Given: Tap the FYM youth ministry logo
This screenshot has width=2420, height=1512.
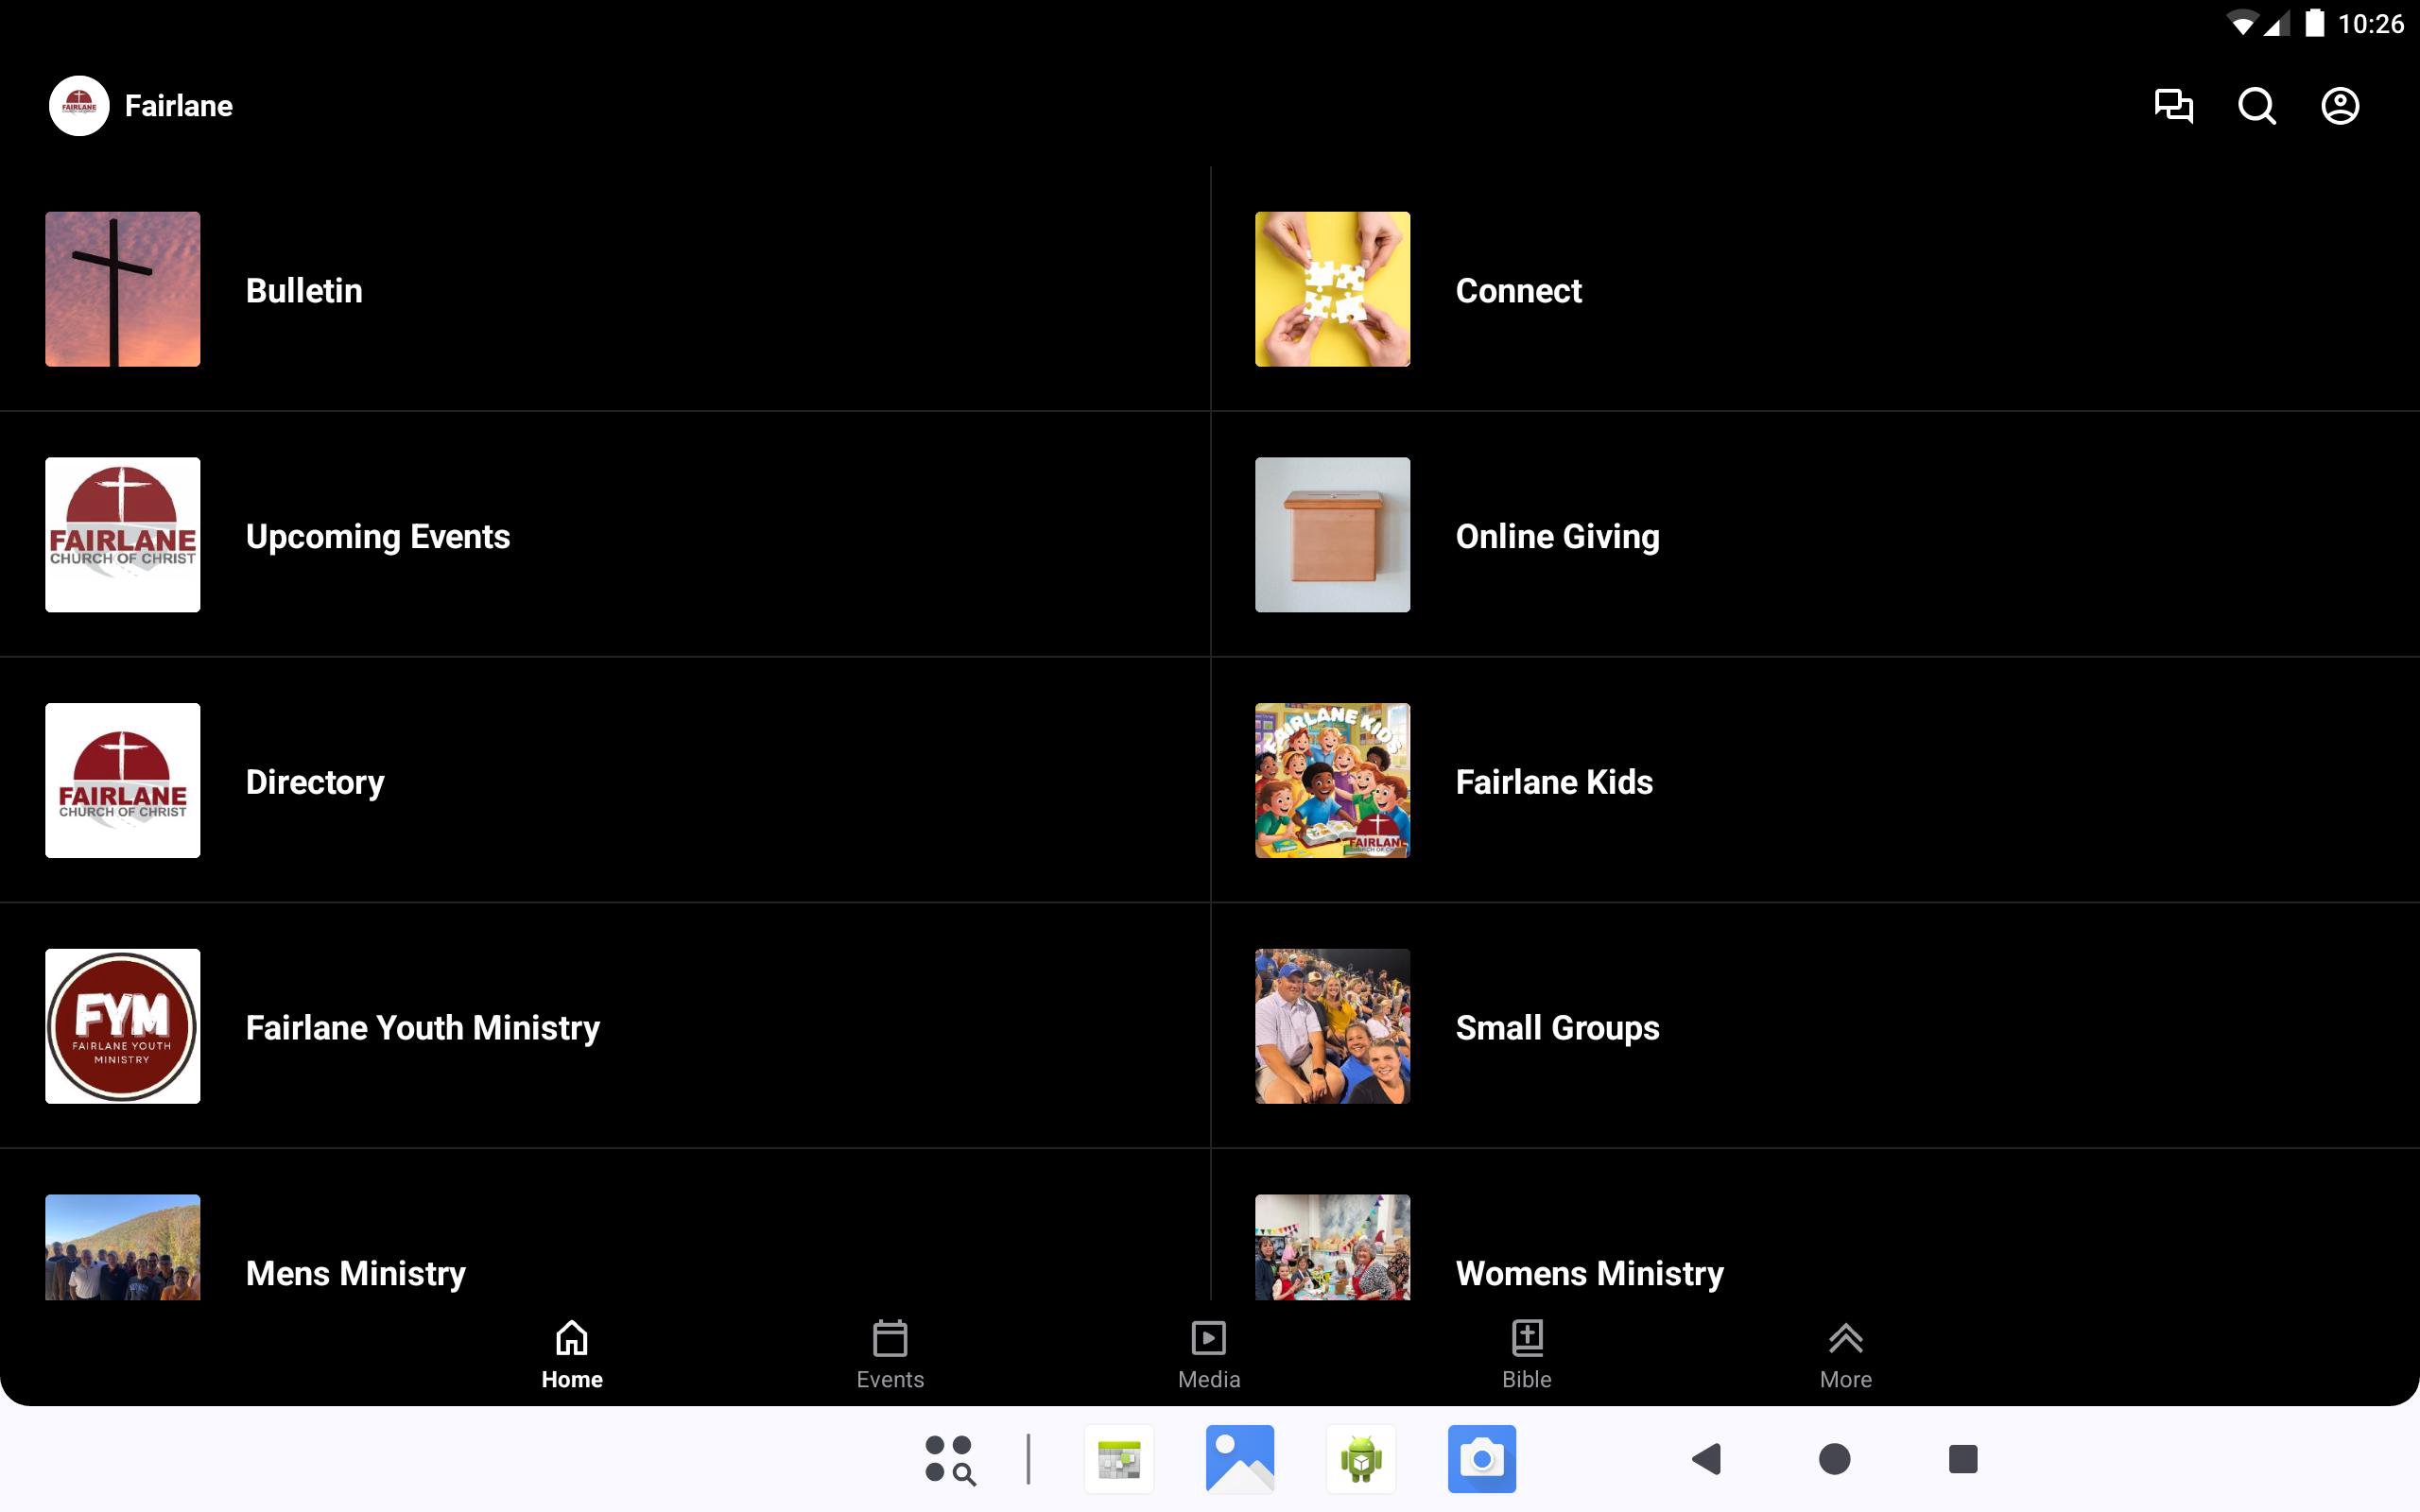Looking at the screenshot, I should [123, 1026].
